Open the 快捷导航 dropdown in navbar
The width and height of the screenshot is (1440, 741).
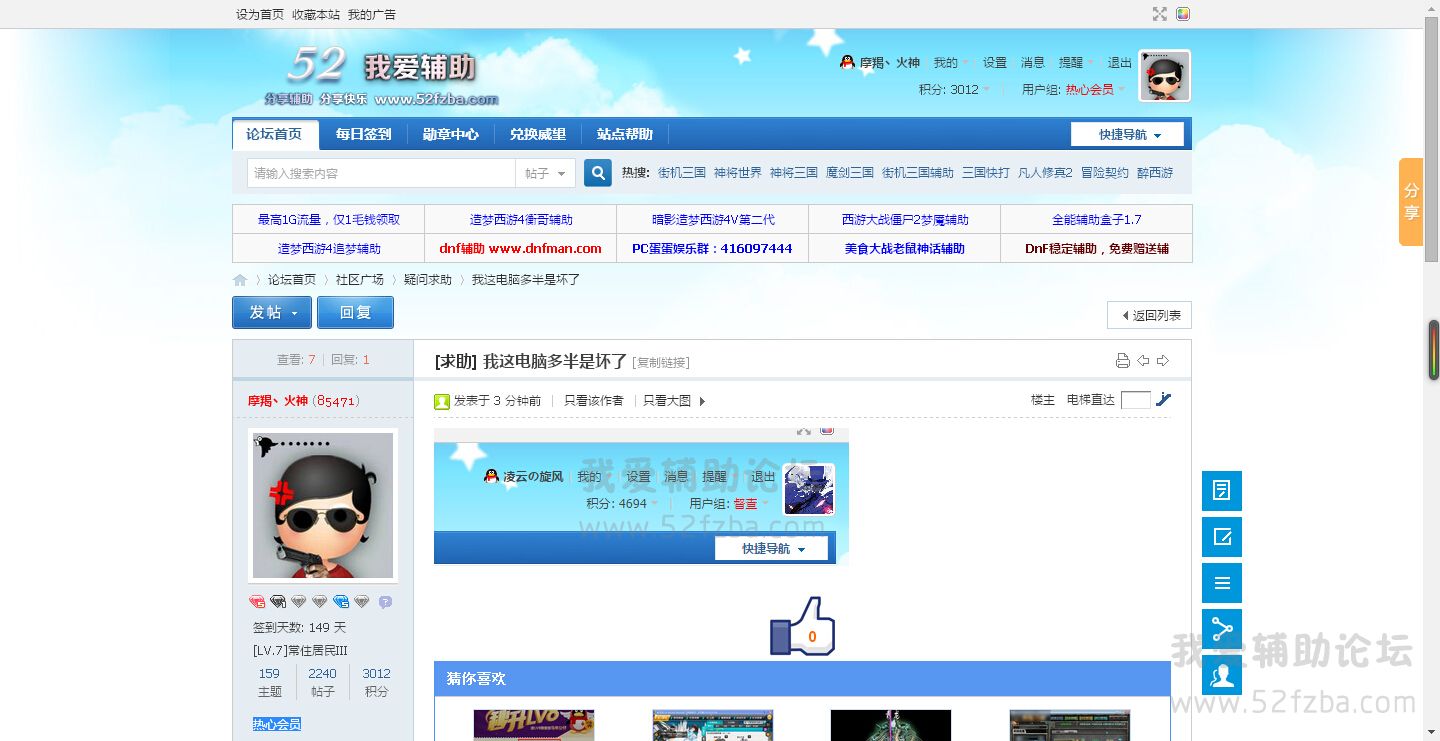pyautogui.click(x=1127, y=134)
